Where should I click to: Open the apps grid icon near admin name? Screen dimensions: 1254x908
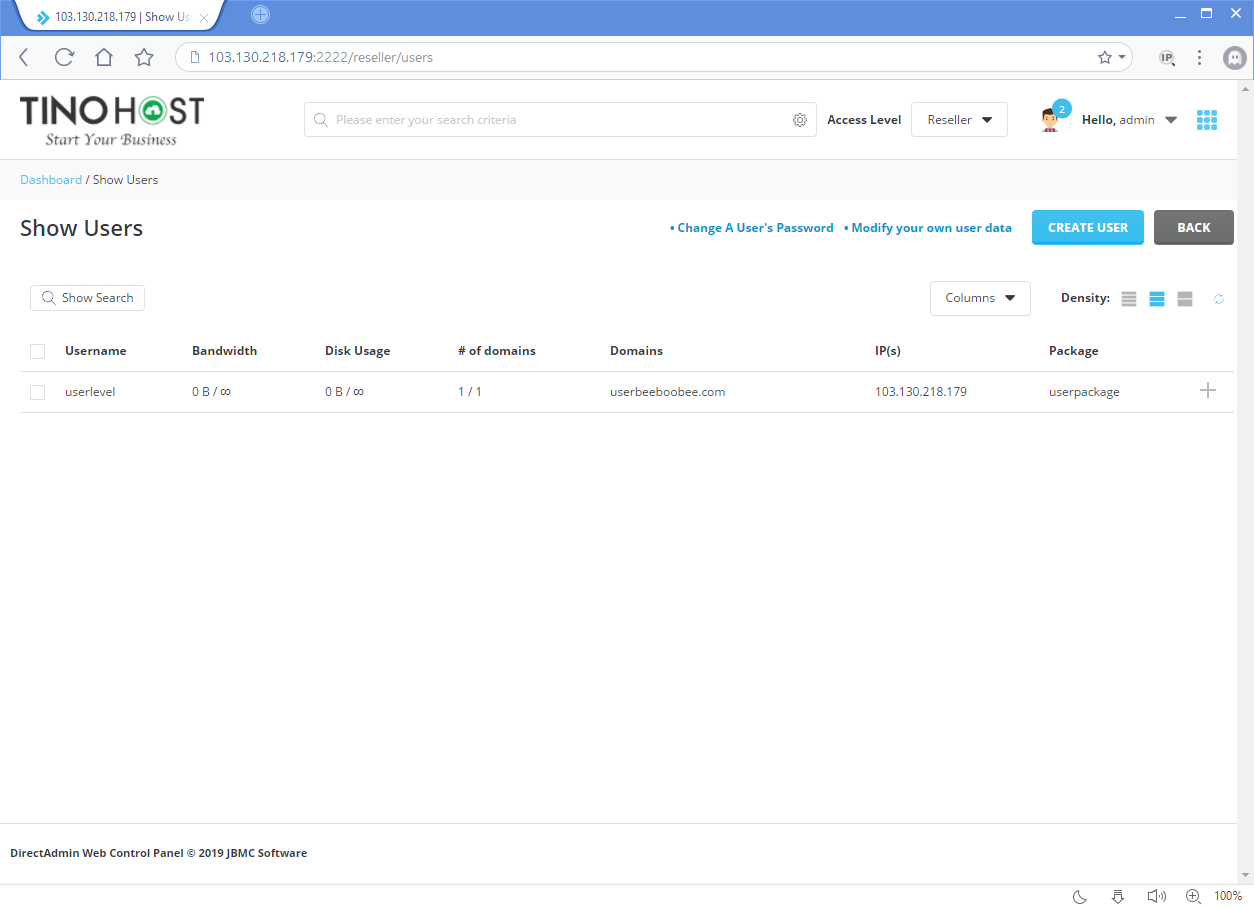[1207, 119]
